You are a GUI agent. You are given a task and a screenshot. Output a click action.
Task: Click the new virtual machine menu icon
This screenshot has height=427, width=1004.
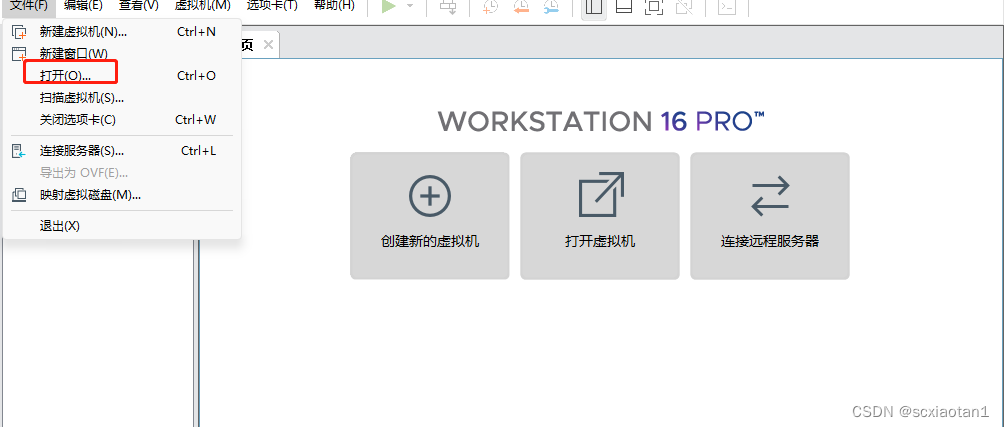(20, 32)
